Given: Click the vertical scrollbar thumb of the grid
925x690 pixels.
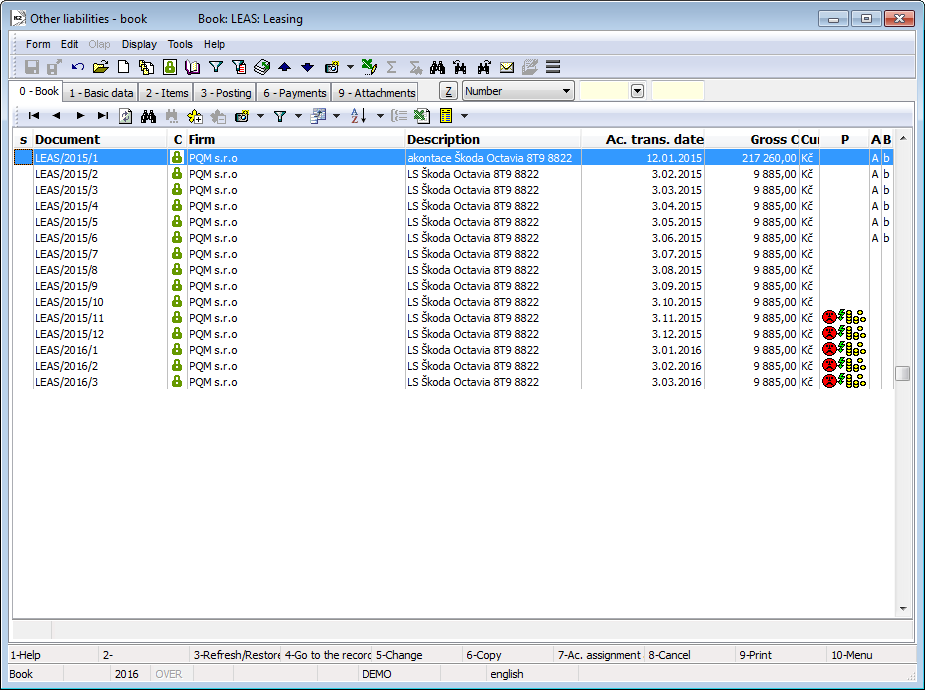Looking at the screenshot, I should tap(903, 373).
